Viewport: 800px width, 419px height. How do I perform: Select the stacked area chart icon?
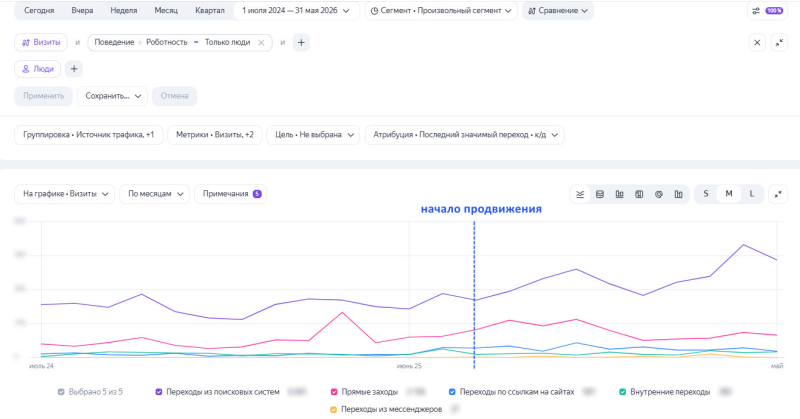coord(600,194)
